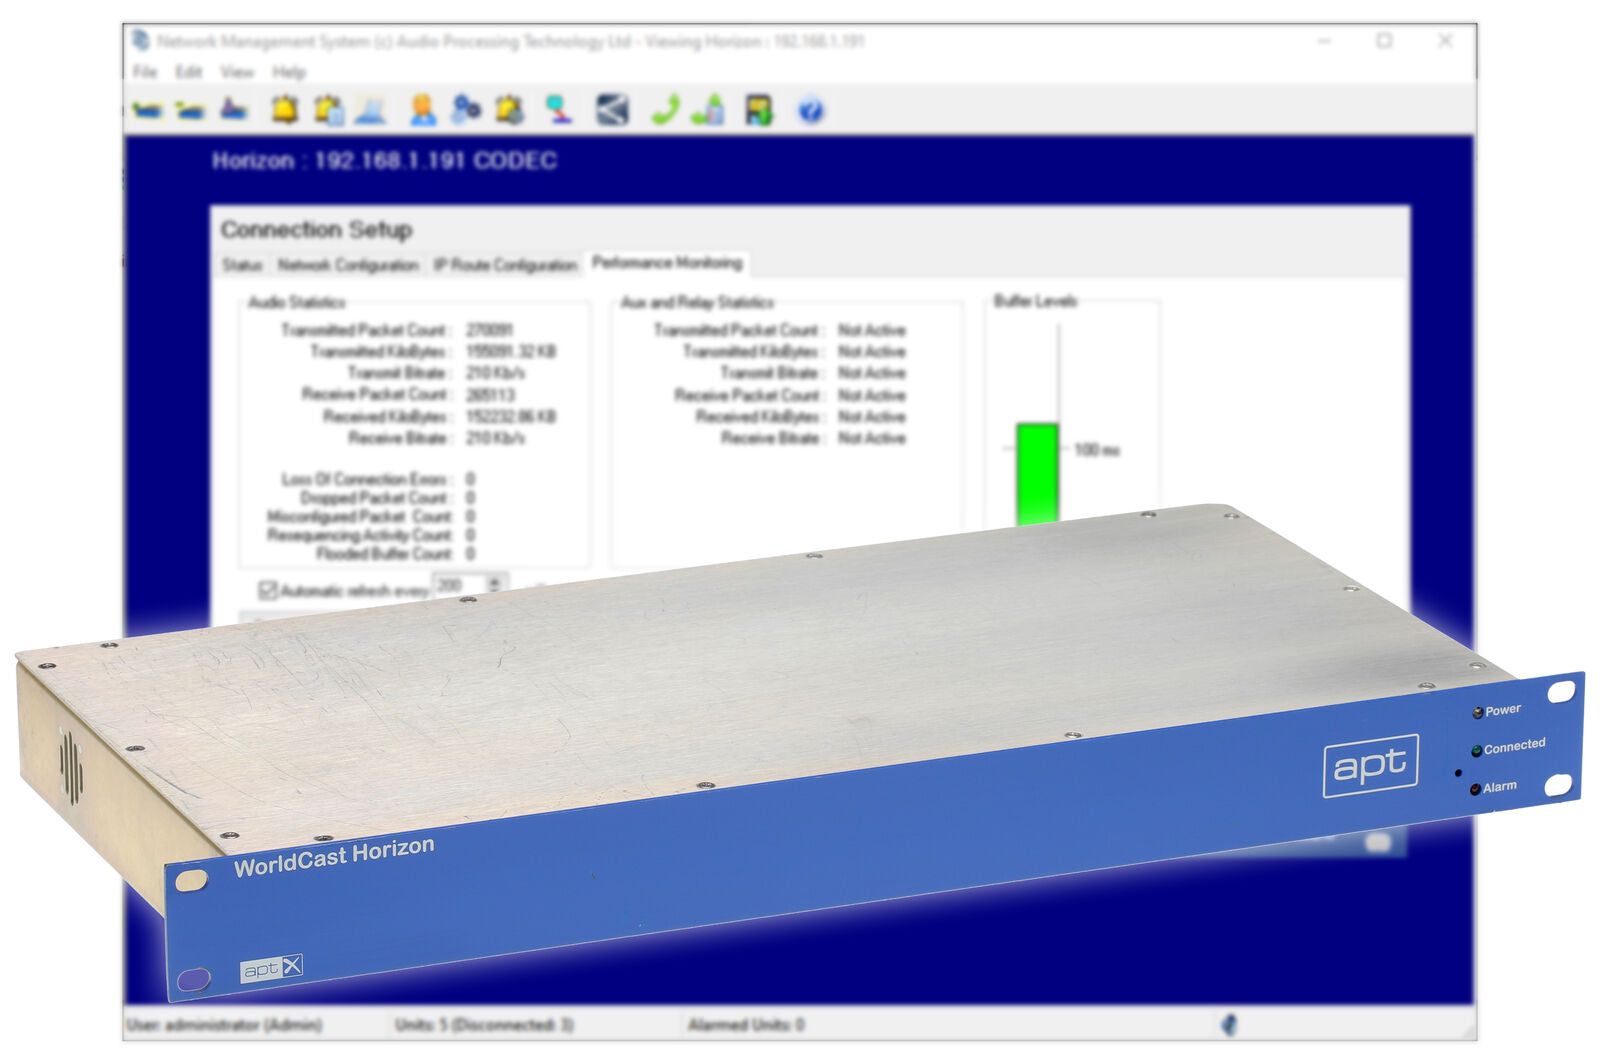Click Units: 5 (Disconnected: 3) in status bar
Screen dimensions: 1600x1063
[485, 1025]
